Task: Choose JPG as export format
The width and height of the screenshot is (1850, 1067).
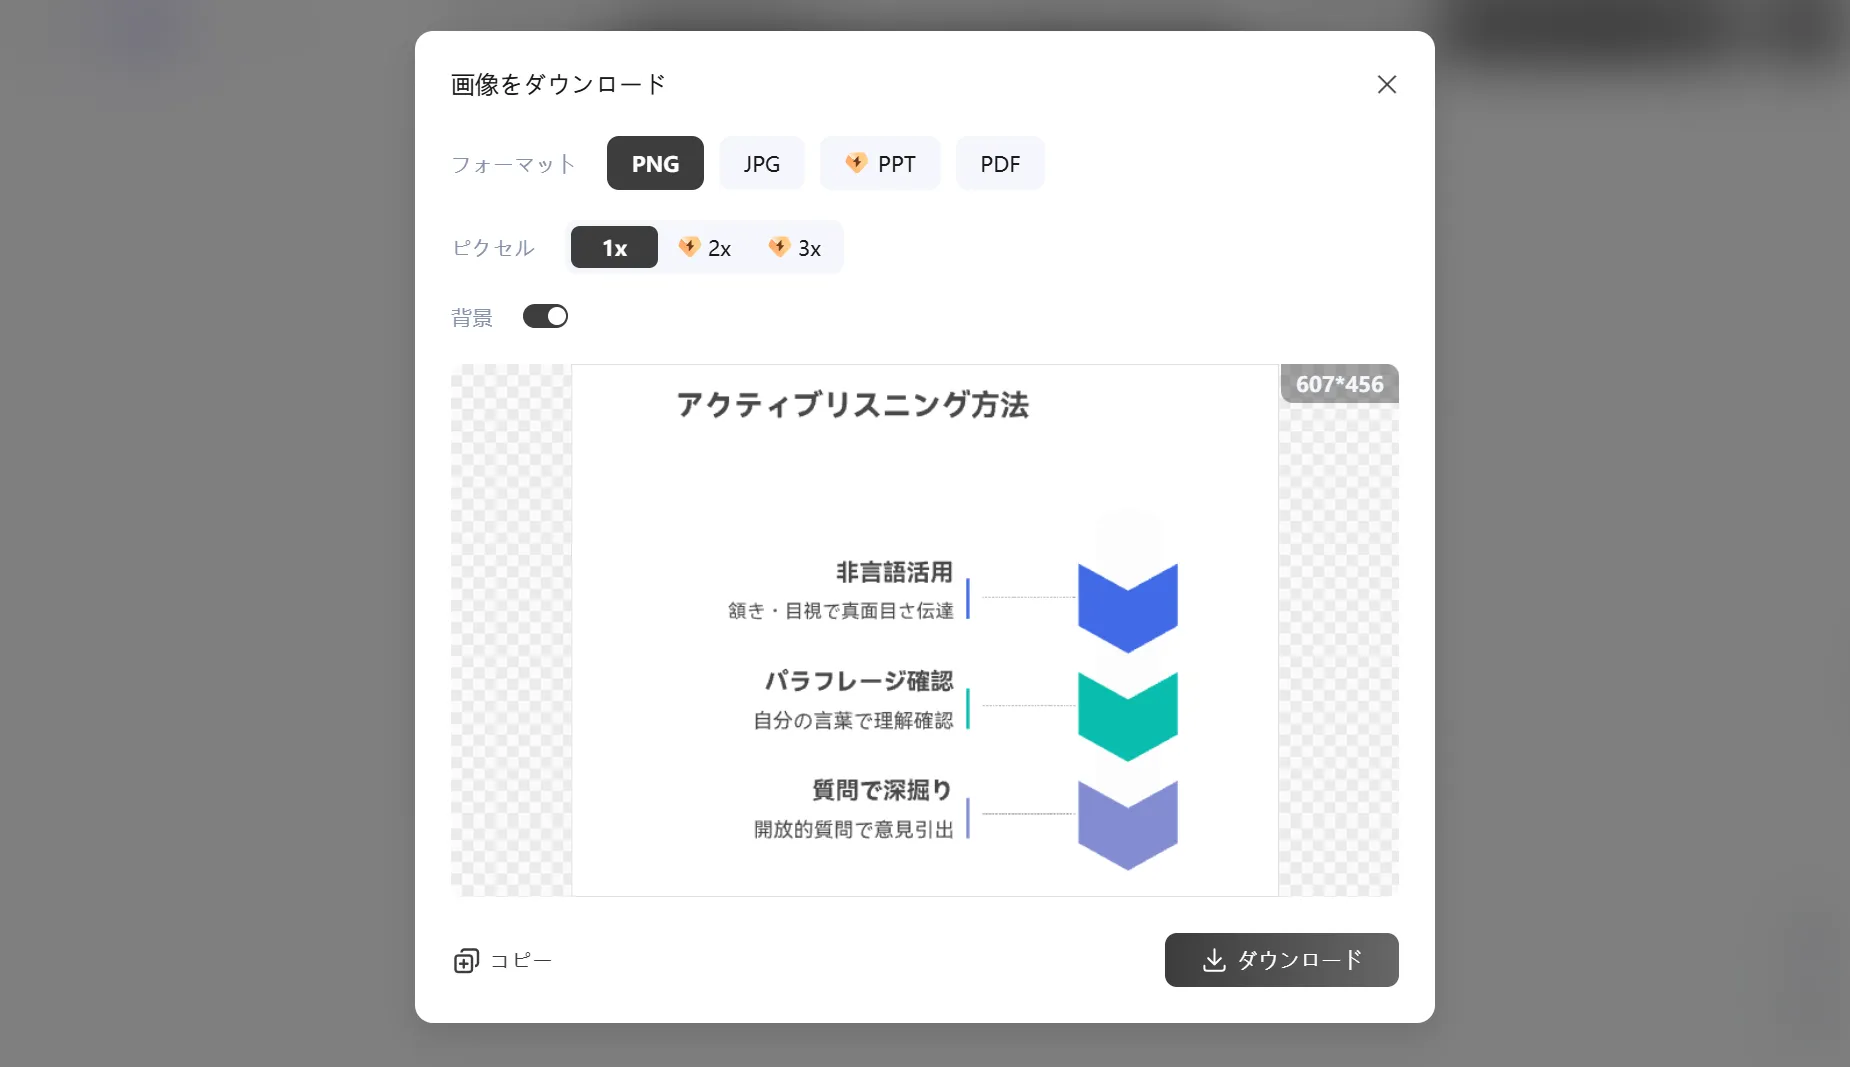Action: [x=761, y=164]
